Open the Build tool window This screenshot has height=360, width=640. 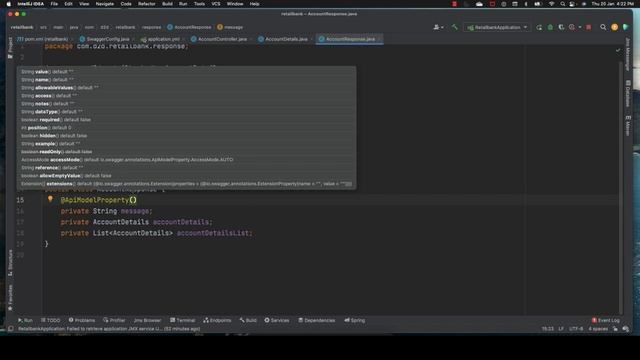click(248, 320)
